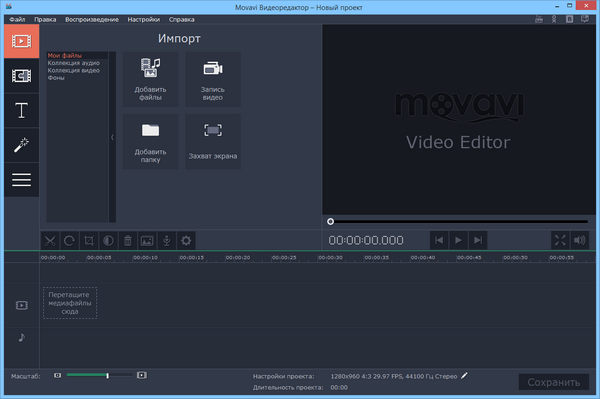Image resolution: width=600 pixels, height=399 pixels.
Task: Click the timeline ruler at 00:00:10
Action: [145, 258]
